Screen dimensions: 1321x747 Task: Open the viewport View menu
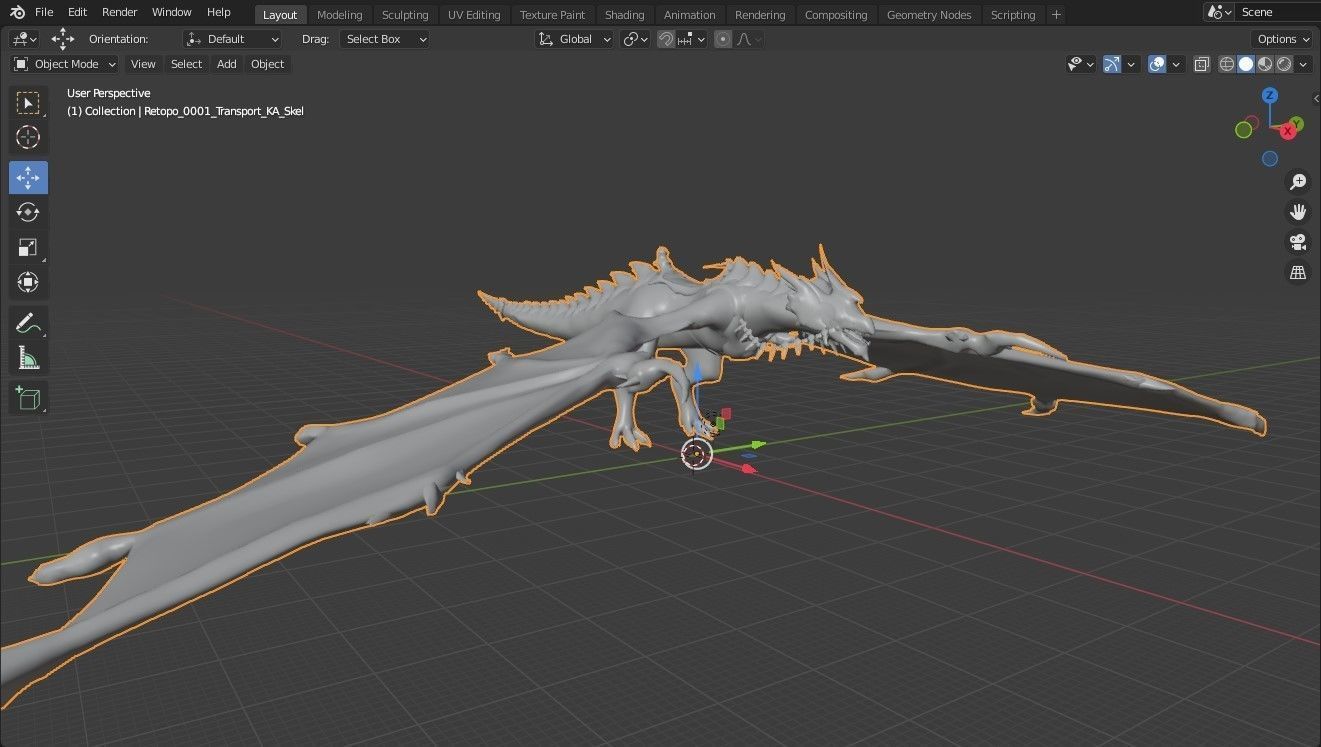[143, 64]
